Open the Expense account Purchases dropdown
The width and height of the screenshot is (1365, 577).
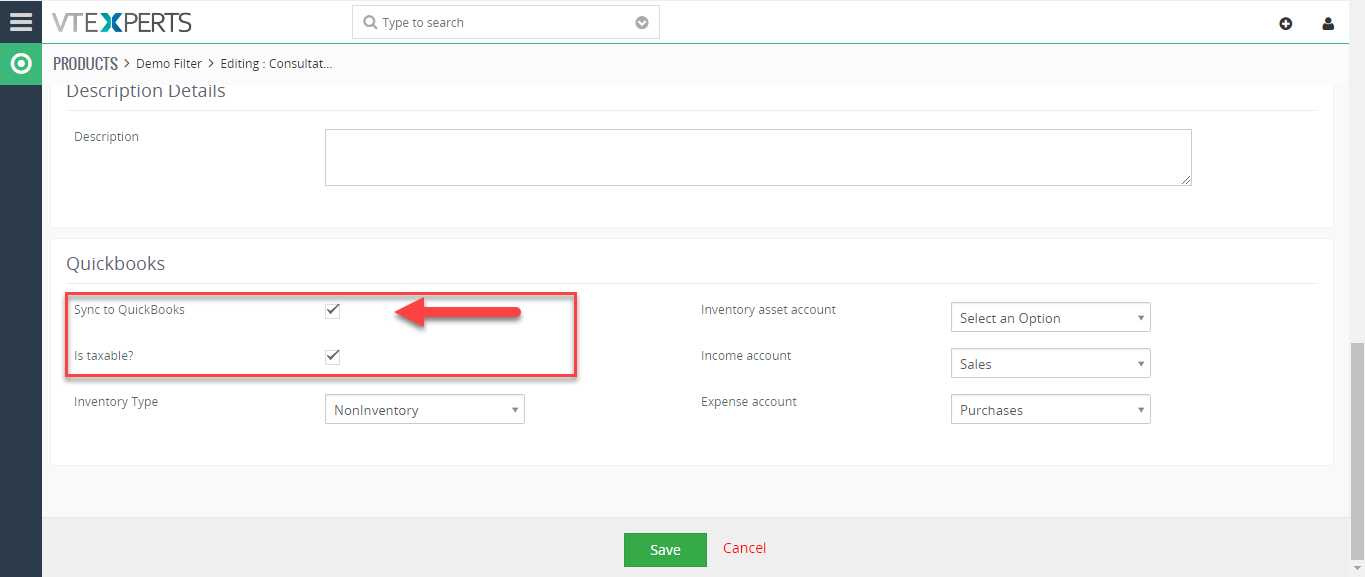point(1051,410)
